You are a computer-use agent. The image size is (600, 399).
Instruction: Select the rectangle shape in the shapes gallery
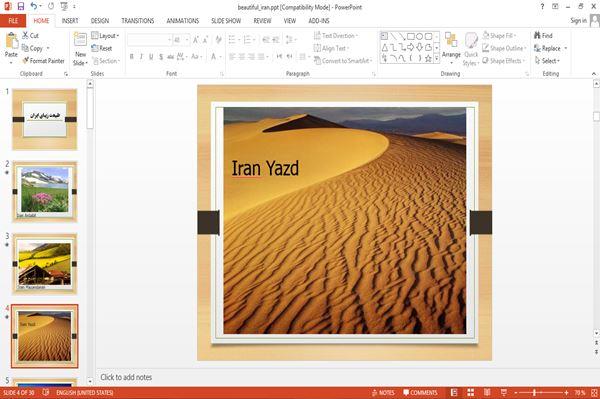pyautogui.click(x=411, y=36)
